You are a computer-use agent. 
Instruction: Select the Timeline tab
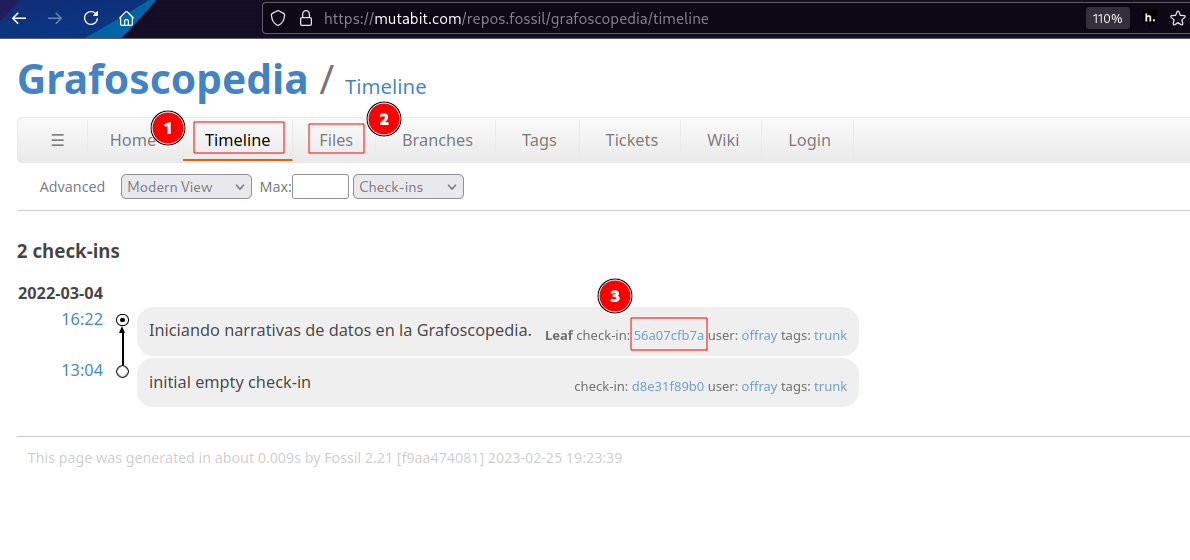point(238,140)
